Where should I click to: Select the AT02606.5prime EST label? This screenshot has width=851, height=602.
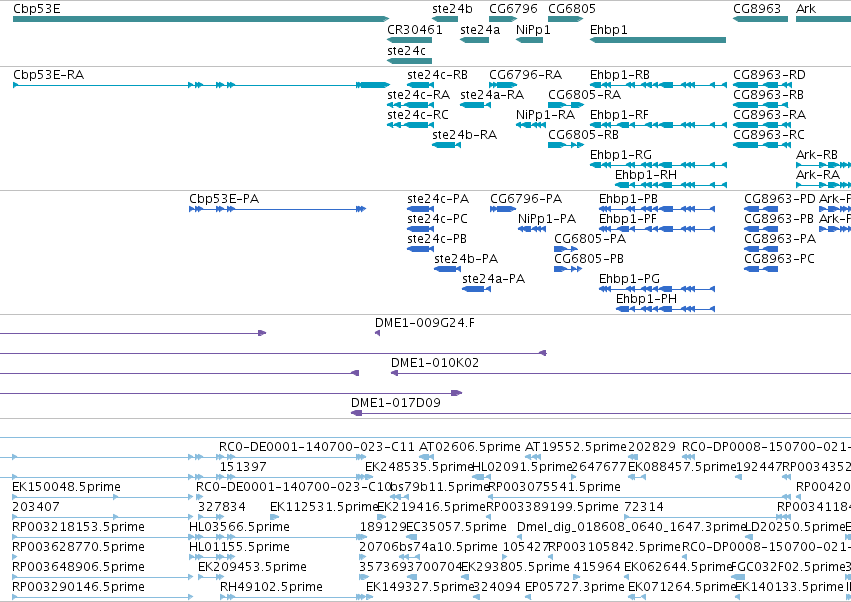click(x=470, y=447)
